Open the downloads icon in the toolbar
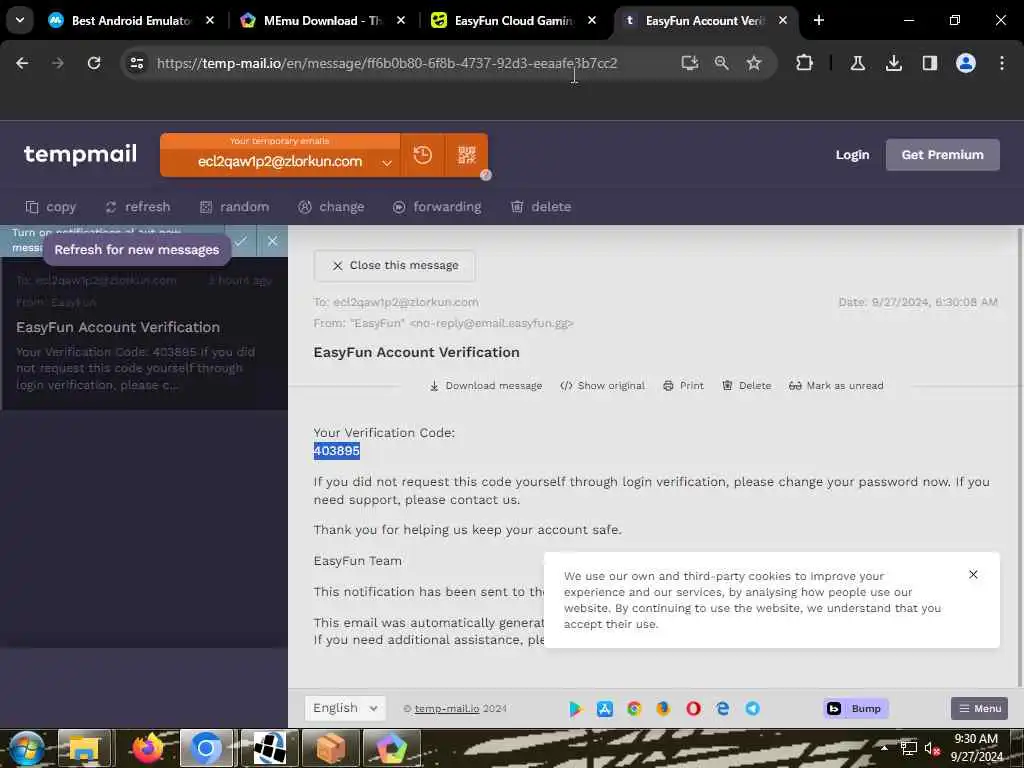 pyautogui.click(x=893, y=63)
